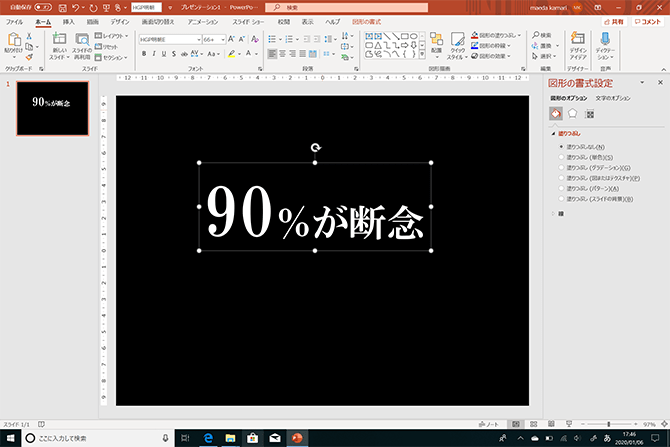
Task: Open the Slide Show (スライドショー) ribbon tab
Action: click(x=248, y=22)
